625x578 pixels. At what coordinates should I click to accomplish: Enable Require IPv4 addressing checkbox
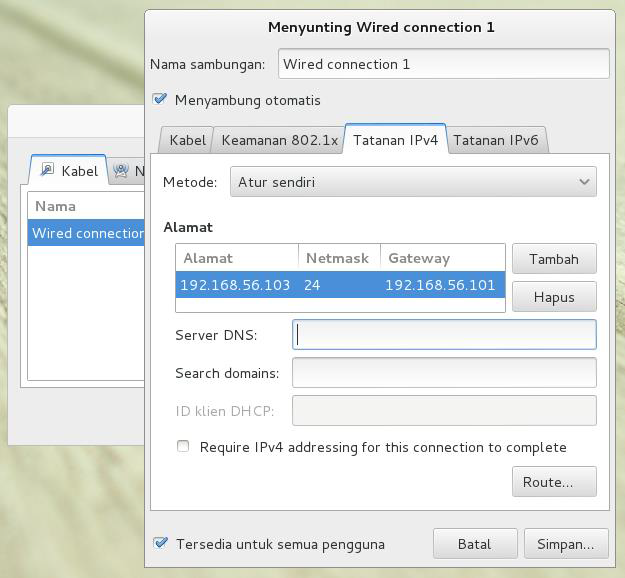point(183,447)
